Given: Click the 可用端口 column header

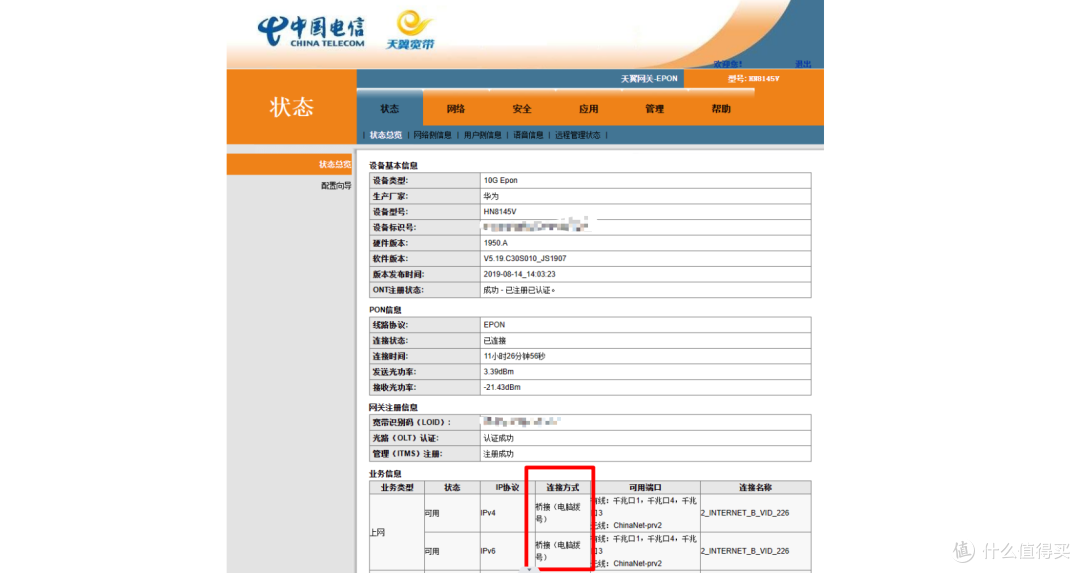Looking at the screenshot, I should click(x=645, y=488).
